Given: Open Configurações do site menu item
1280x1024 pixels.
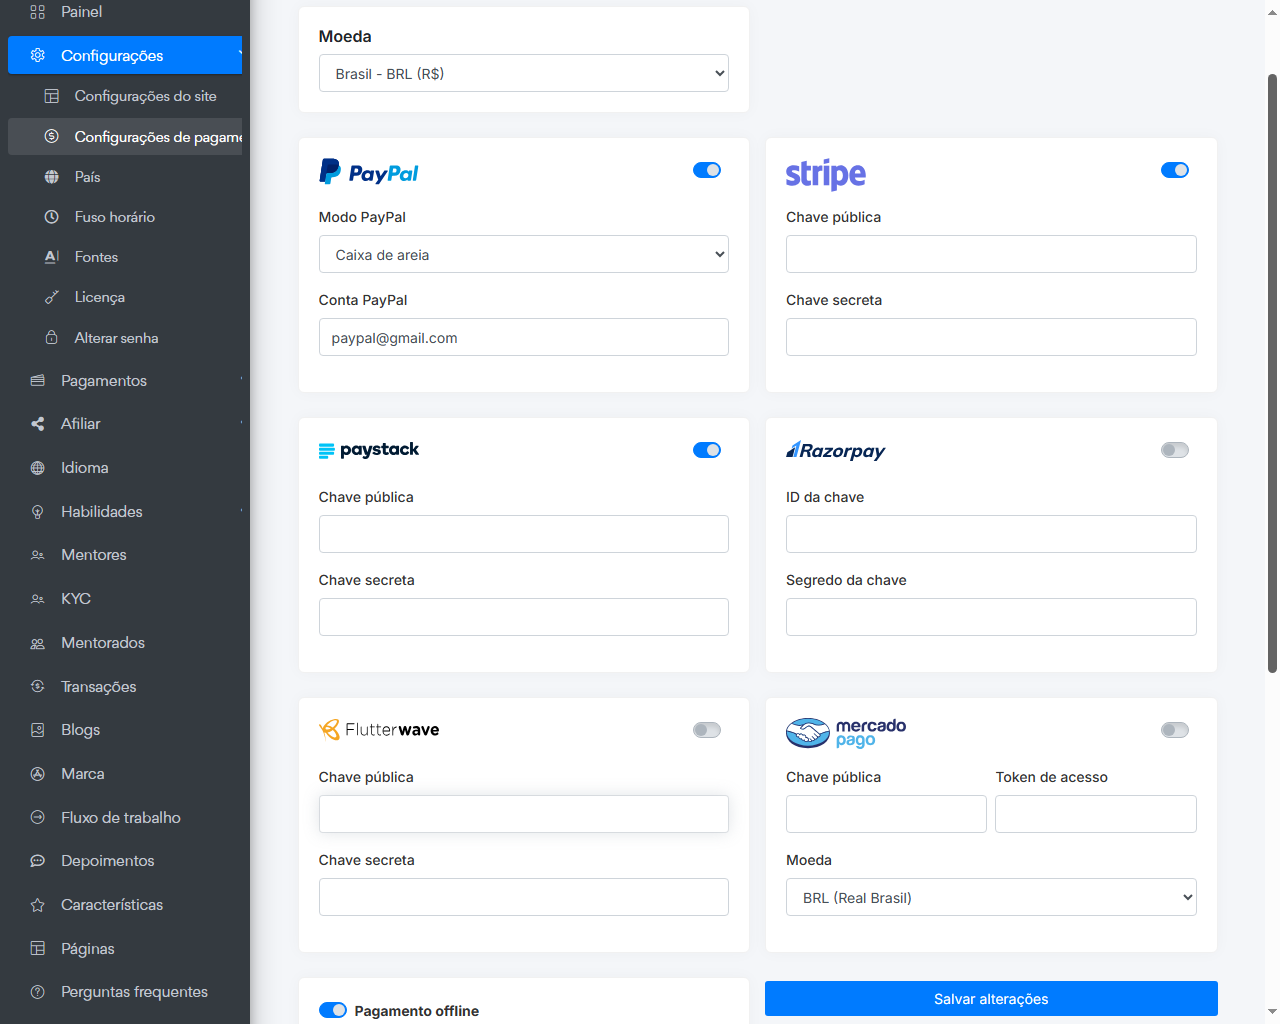Looking at the screenshot, I should [x=145, y=96].
